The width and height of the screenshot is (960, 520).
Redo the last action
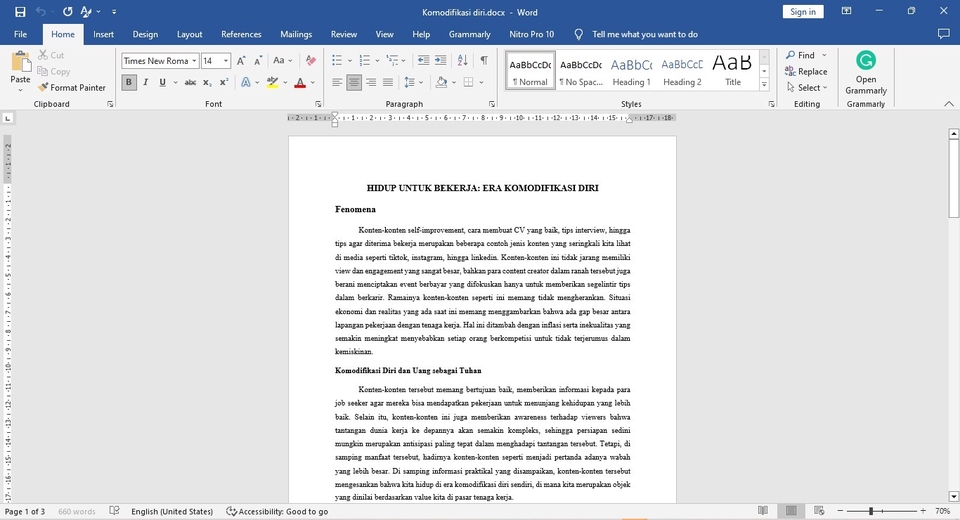[67, 12]
